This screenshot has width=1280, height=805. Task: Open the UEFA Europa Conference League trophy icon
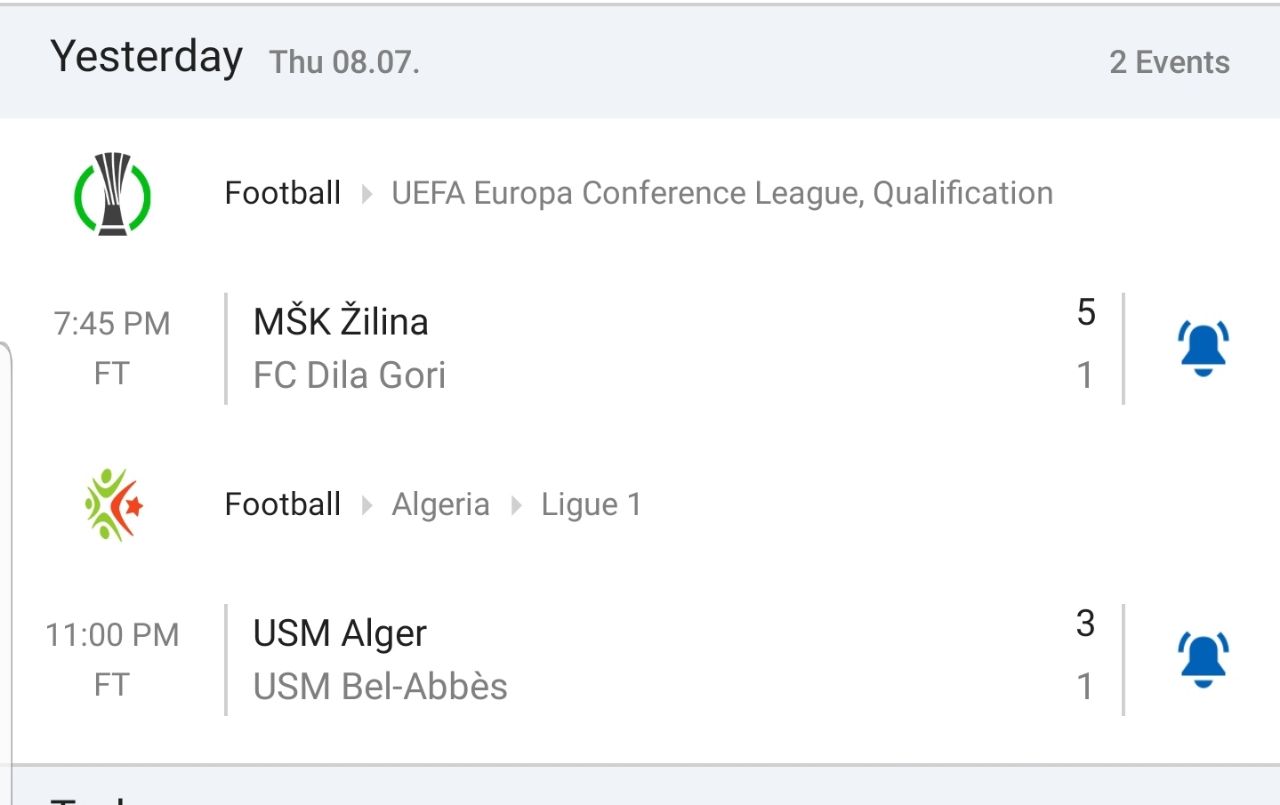tap(113, 194)
